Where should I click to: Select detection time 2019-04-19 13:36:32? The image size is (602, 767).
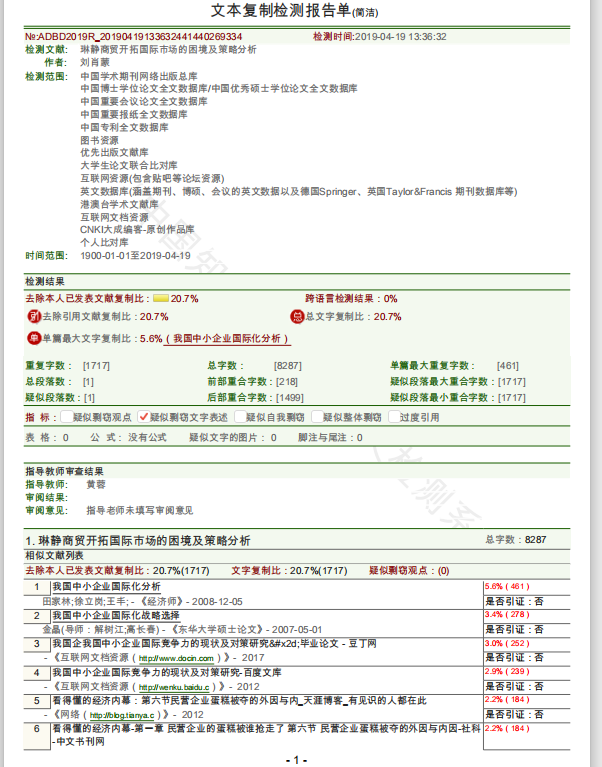point(401,37)
